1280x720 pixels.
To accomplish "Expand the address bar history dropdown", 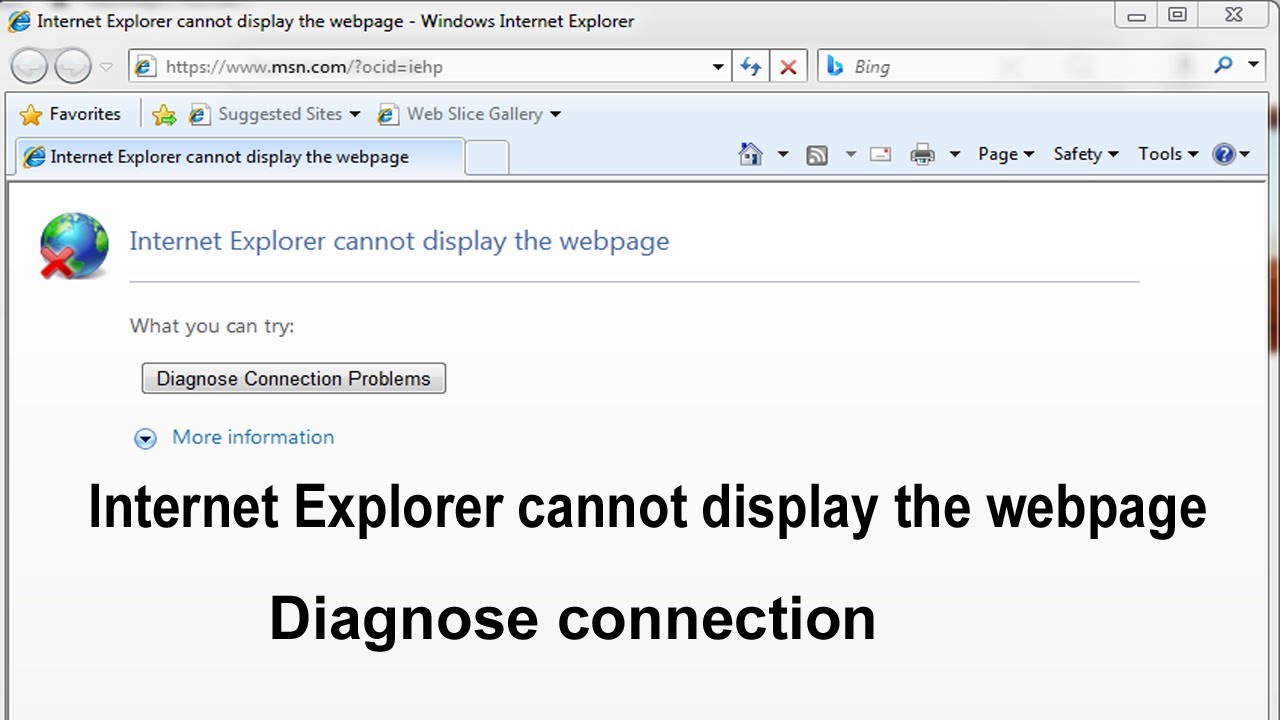I will pos(718,68).
